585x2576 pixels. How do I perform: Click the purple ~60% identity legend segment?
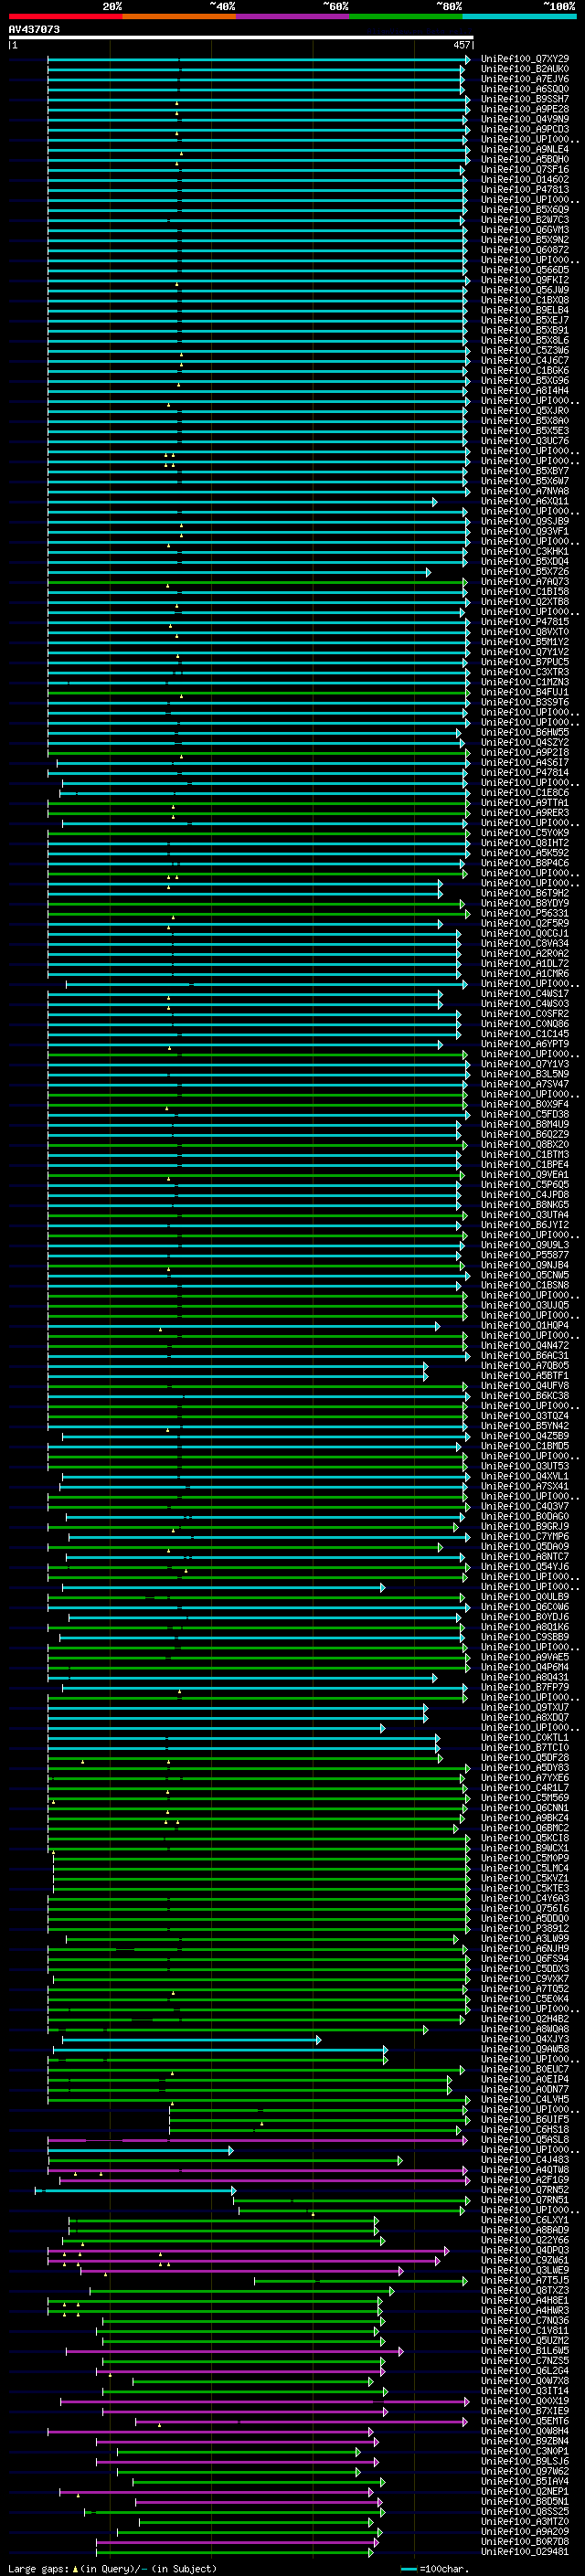click(292, 16)
